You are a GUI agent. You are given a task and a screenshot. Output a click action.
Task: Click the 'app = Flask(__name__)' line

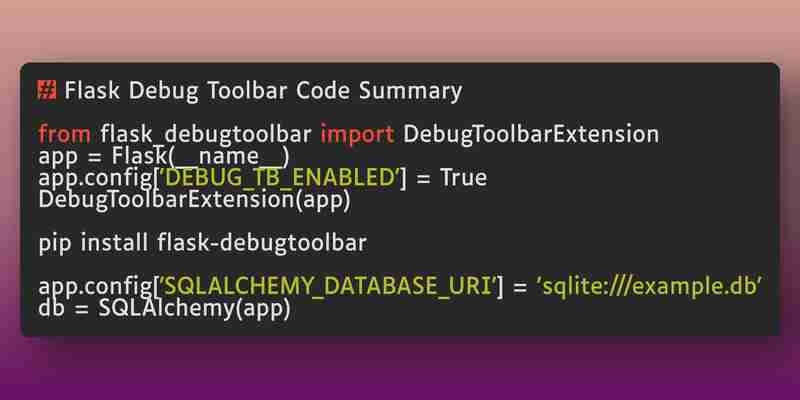tap(164, 156)
